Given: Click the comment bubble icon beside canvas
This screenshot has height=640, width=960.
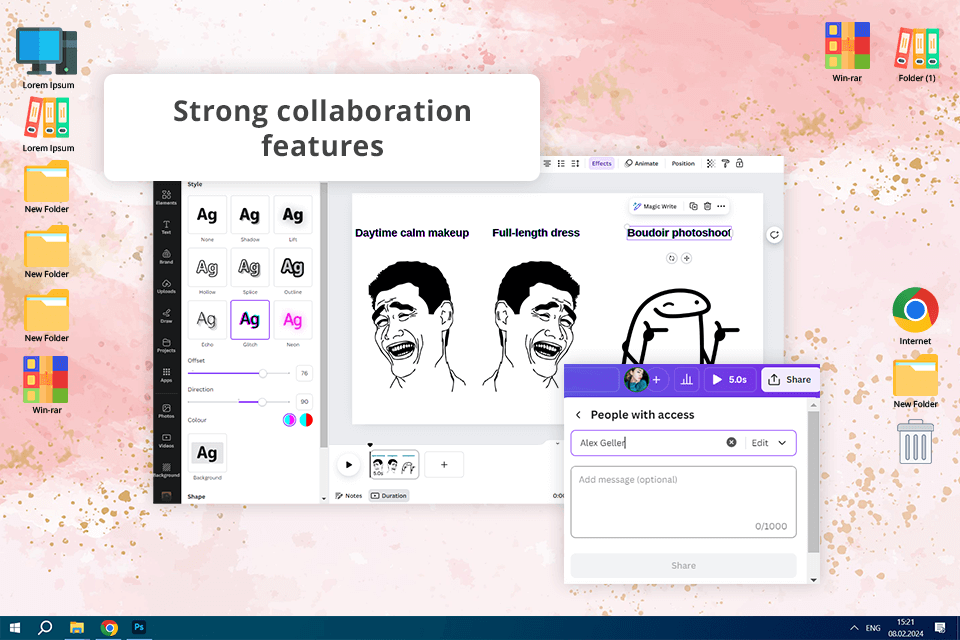Looking at the screenshot, I should [774, 235].
